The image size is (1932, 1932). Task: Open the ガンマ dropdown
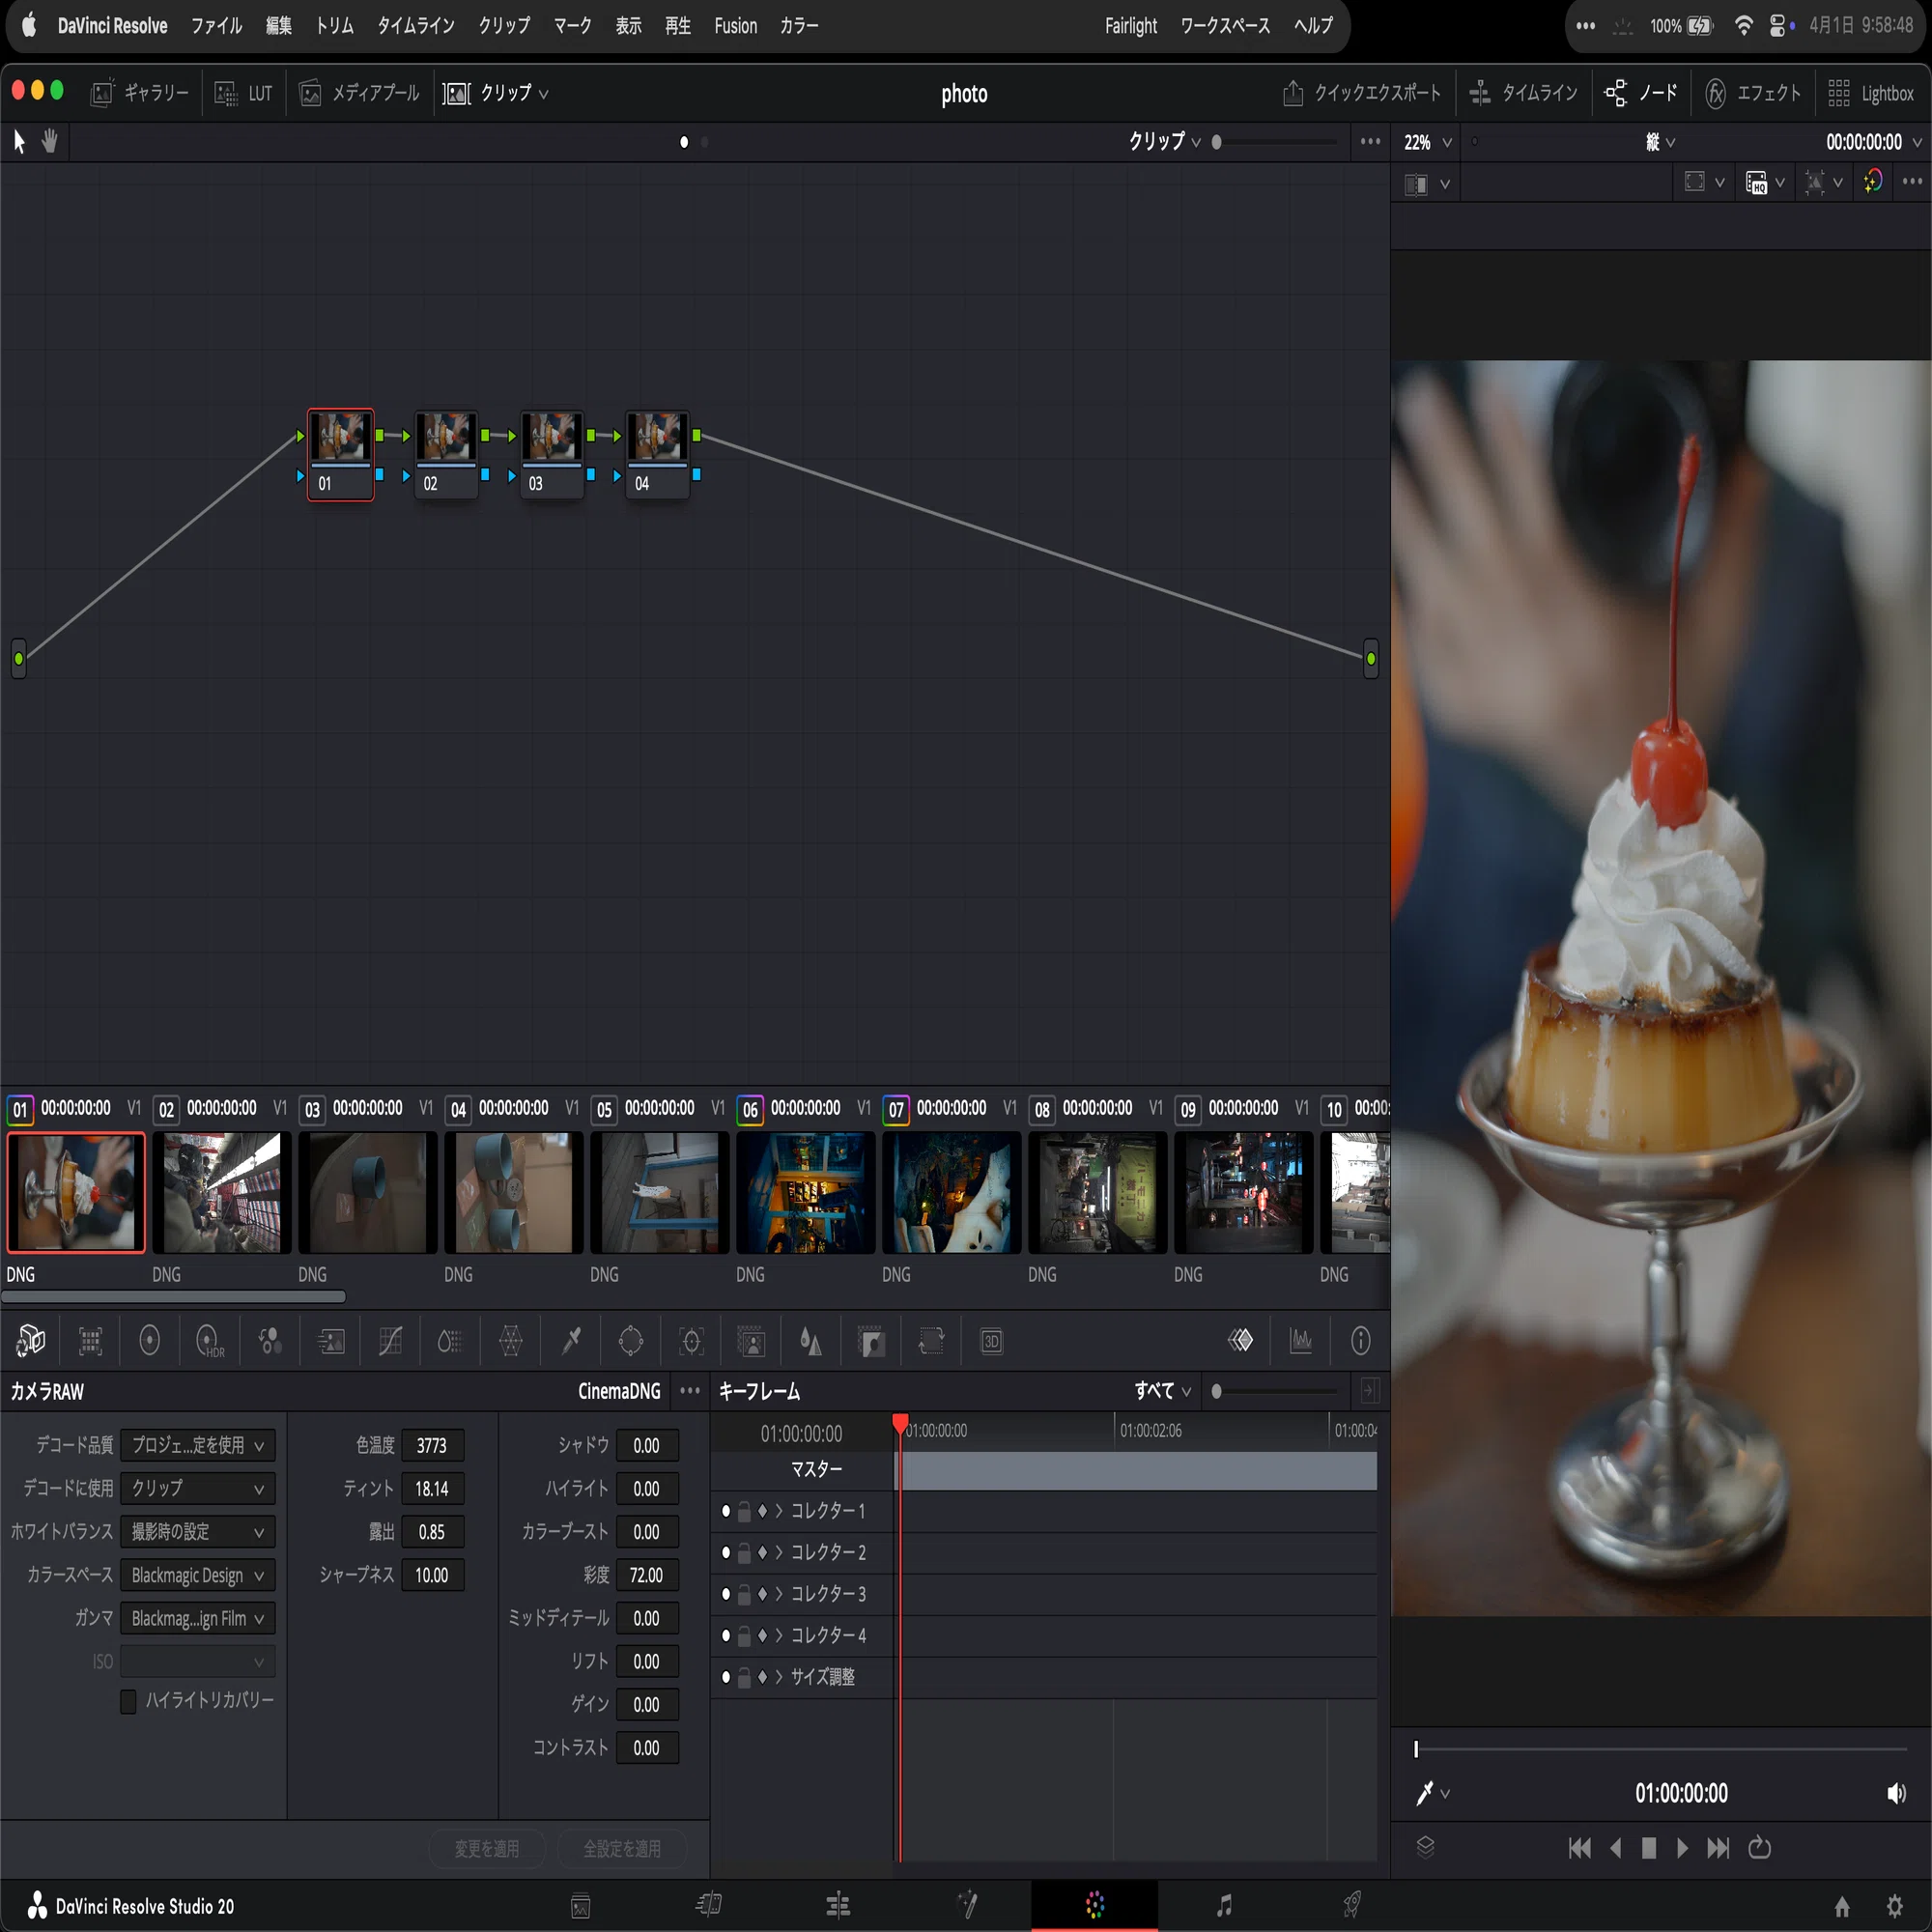[197, 1618]
